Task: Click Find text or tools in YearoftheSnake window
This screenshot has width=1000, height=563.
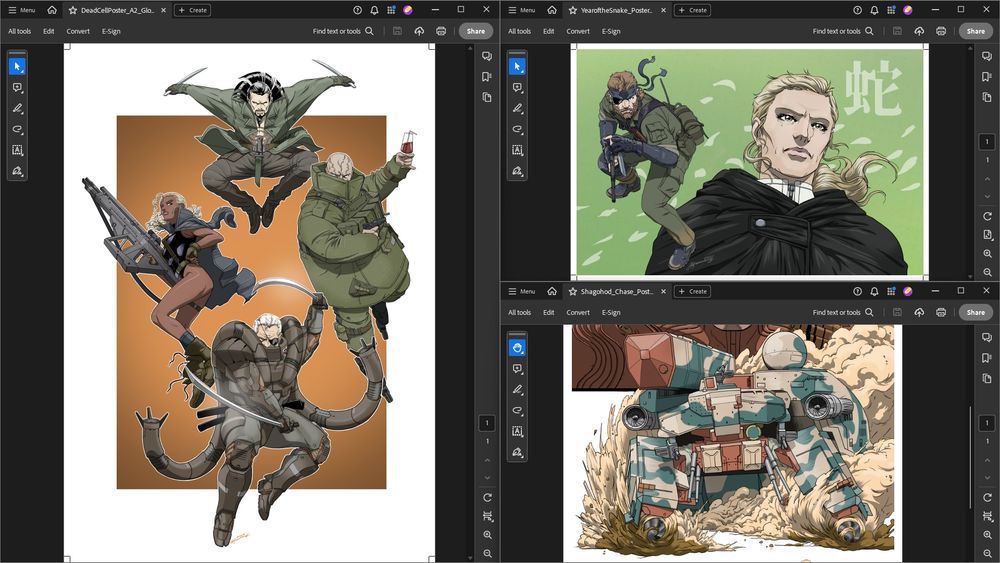Action: click(843, 31)
